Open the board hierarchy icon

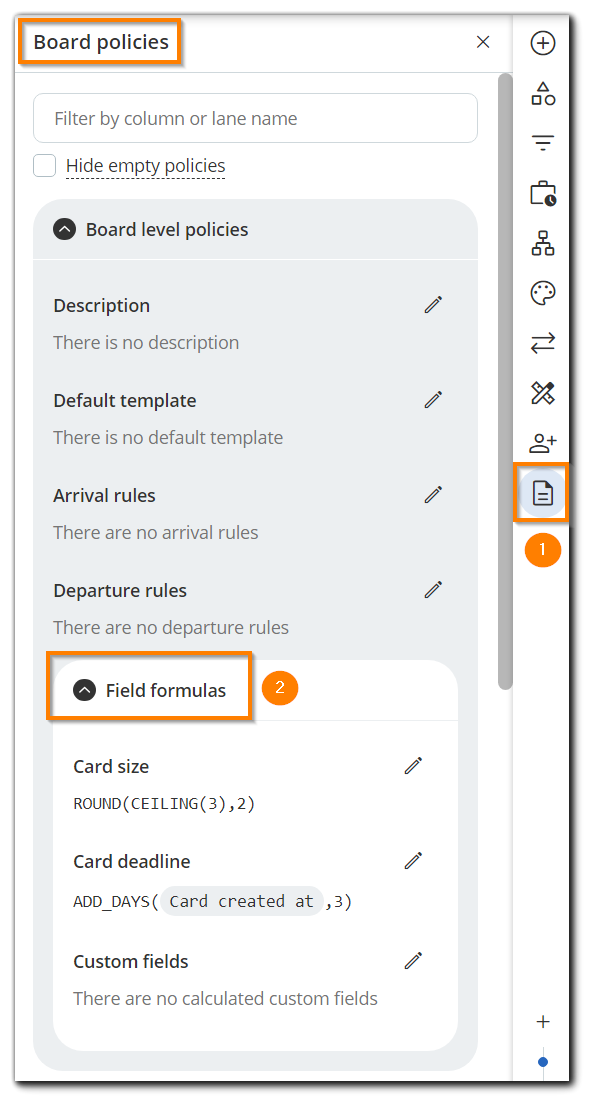[542, 243]
